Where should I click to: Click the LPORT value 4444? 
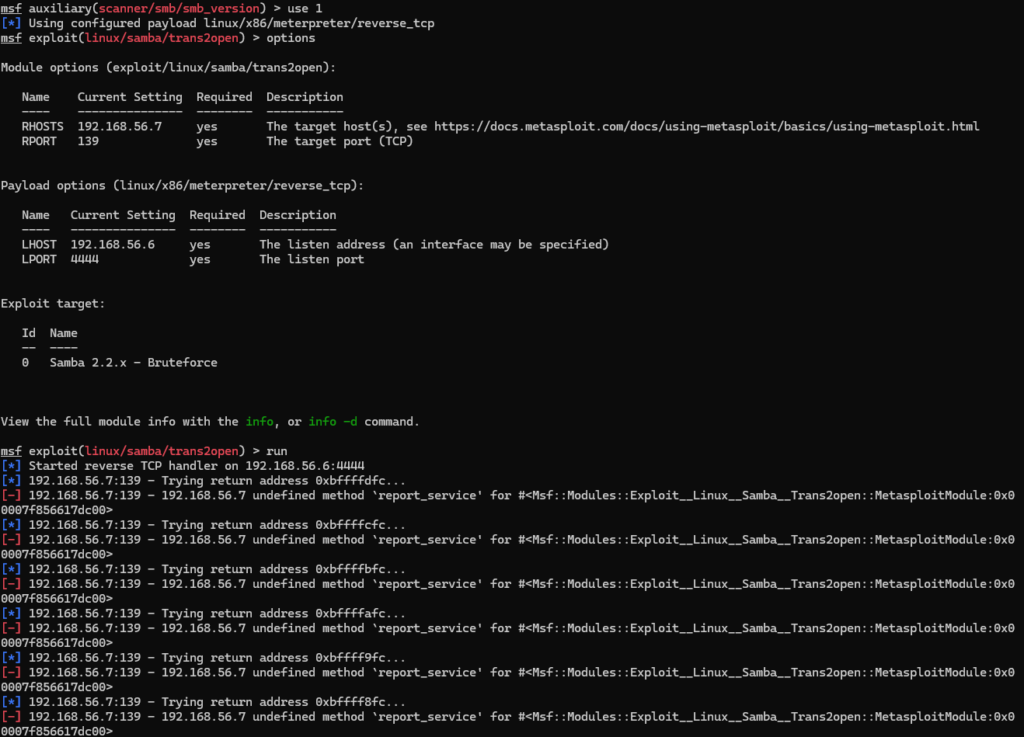[84, 259]
